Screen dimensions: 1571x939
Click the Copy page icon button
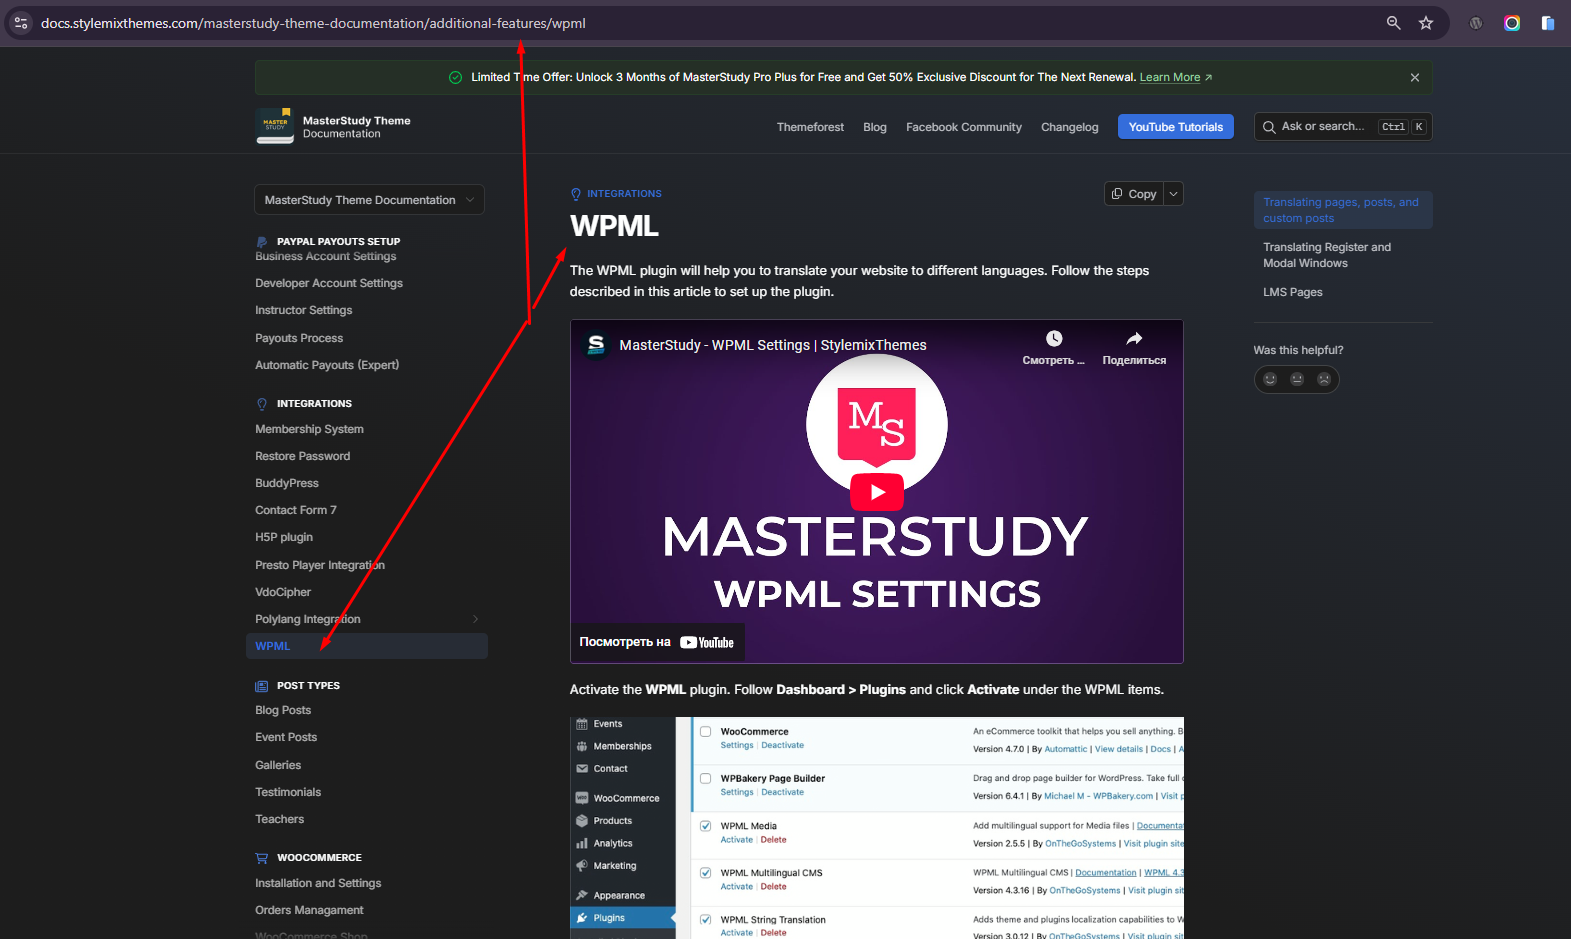[1134, 194]
